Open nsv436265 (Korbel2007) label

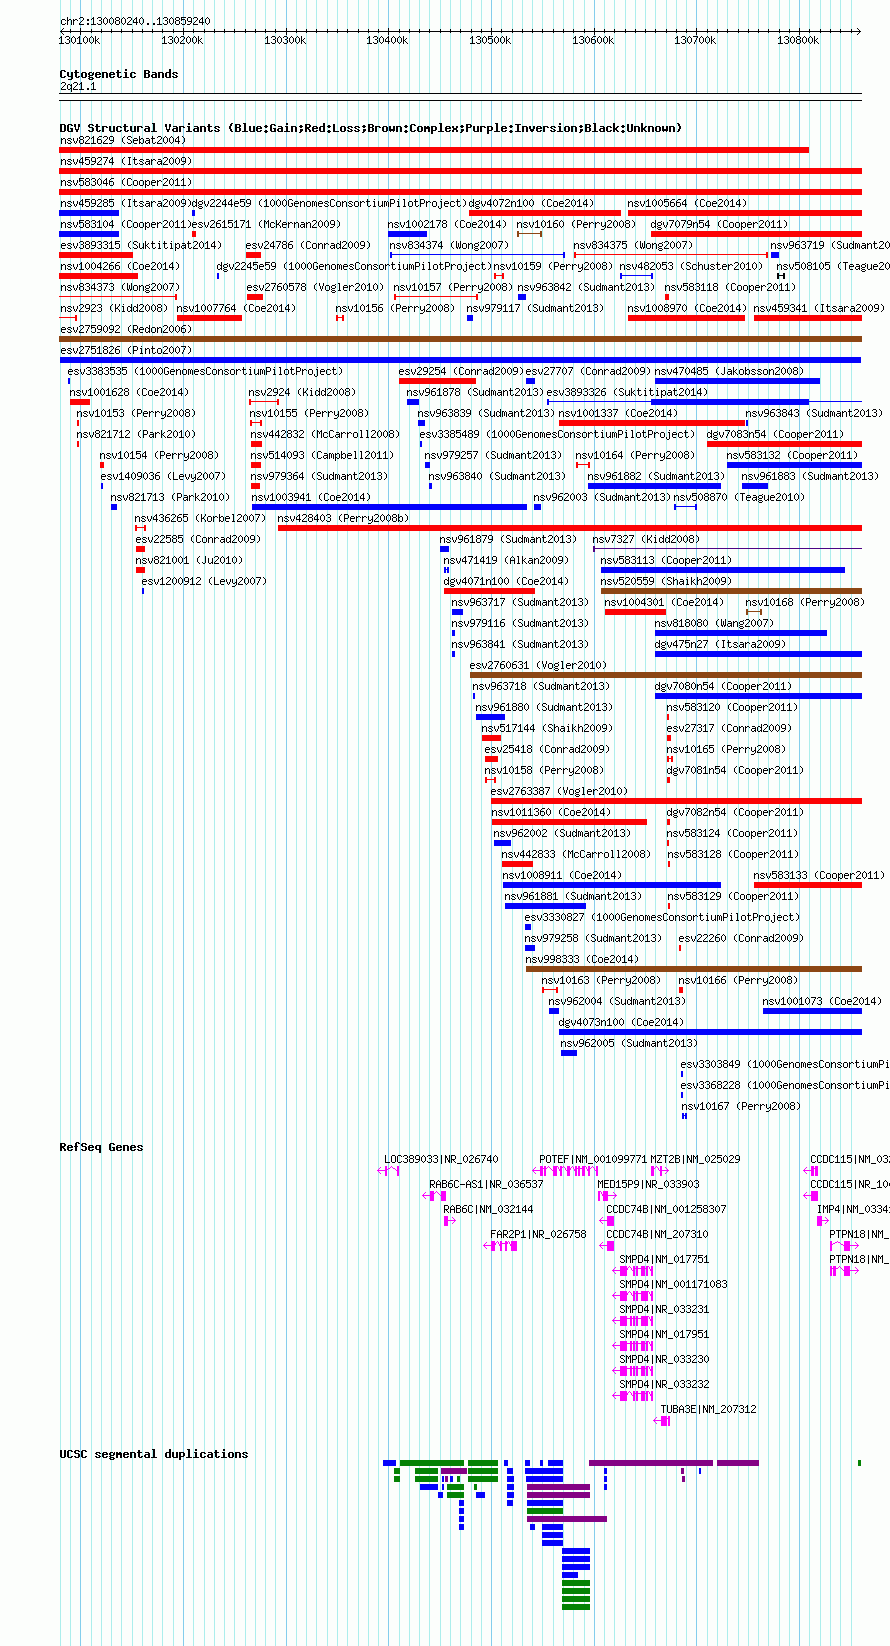(x=200, y=518)
